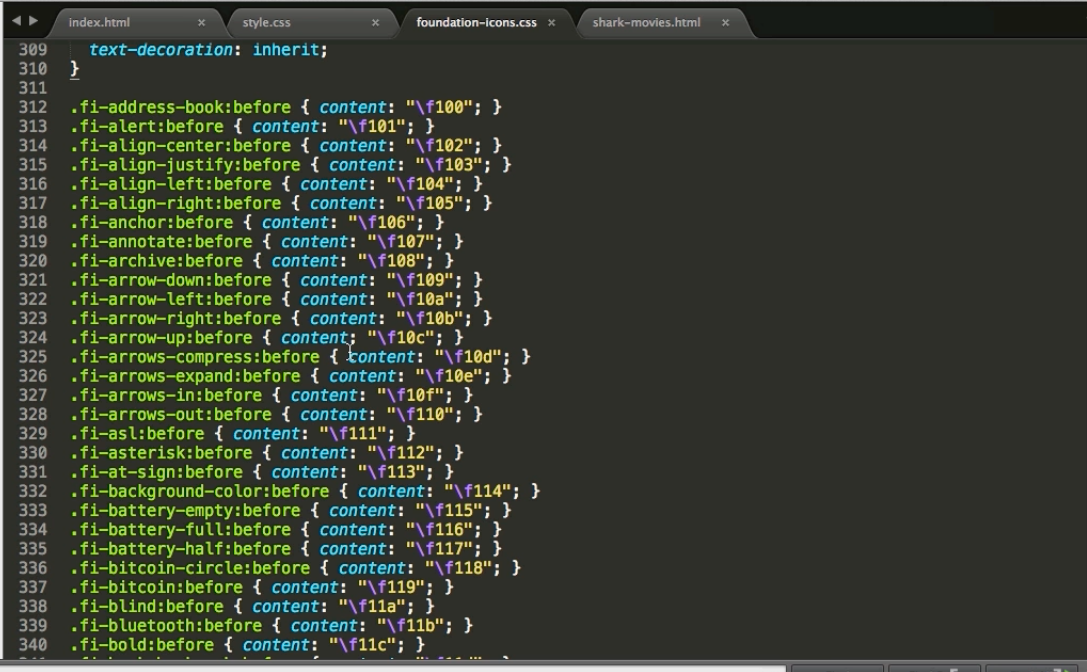This screenshot has width=1087, height=672.
Task: Close the foundation-icons.css tab
Action: (x=551, y=22)
